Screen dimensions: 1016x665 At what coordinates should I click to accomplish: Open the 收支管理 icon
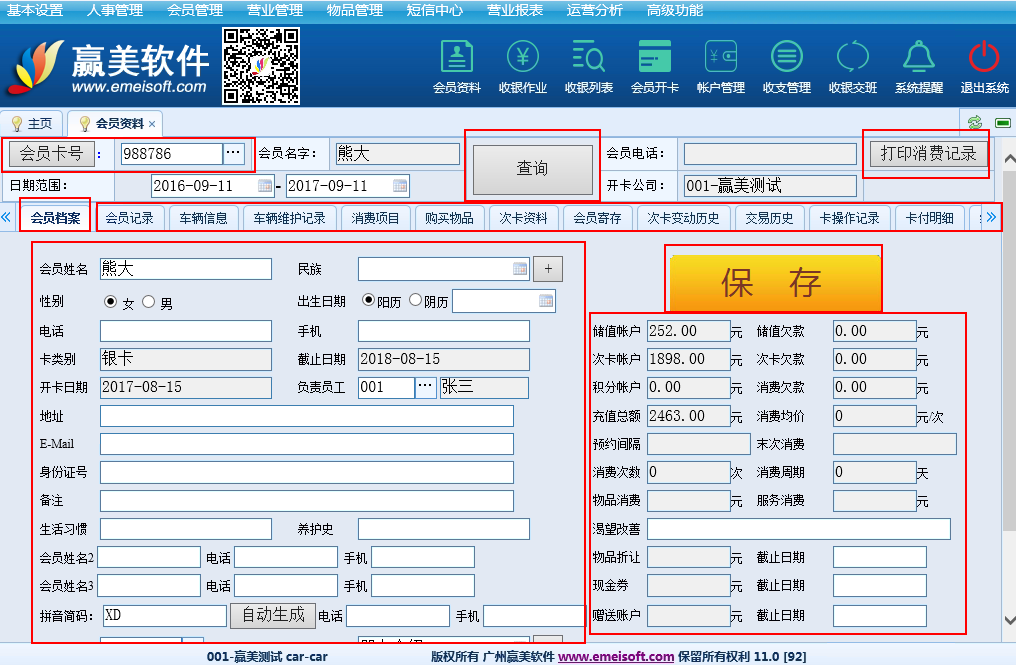point(786,56)
